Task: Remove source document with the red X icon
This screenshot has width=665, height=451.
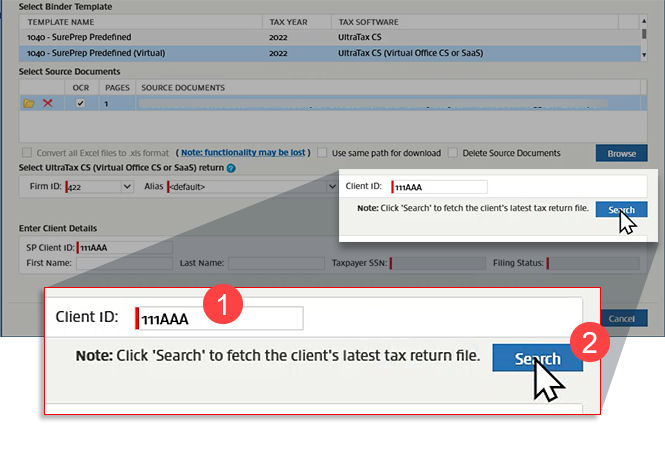Action: (48, 103)
